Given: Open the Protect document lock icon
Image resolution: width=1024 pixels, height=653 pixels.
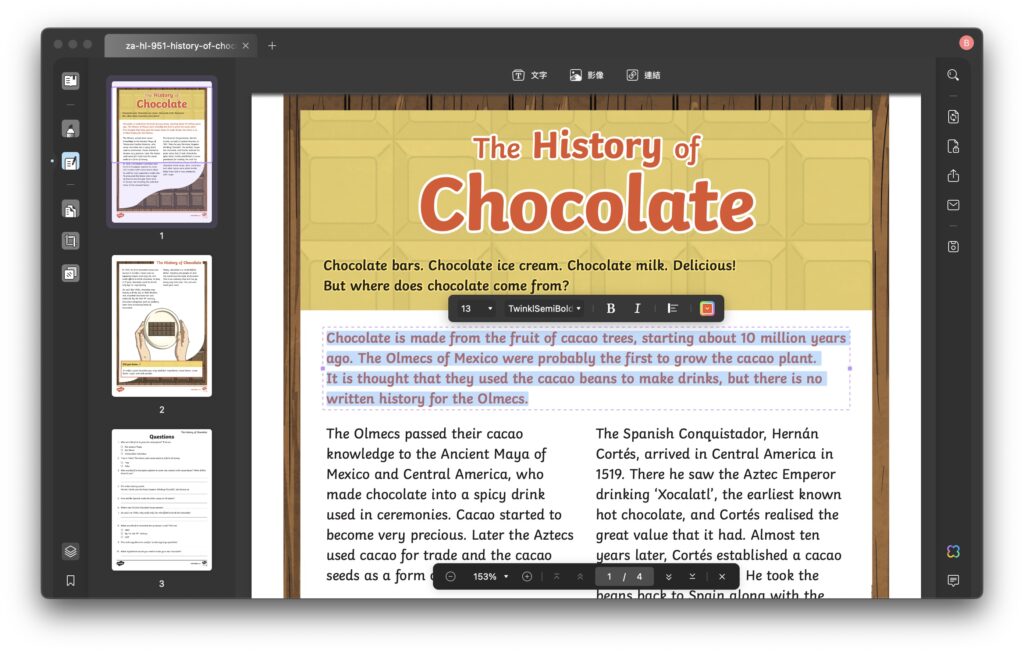Looking at the screenshot, I should pyautogui.click(x=953, y=146).
